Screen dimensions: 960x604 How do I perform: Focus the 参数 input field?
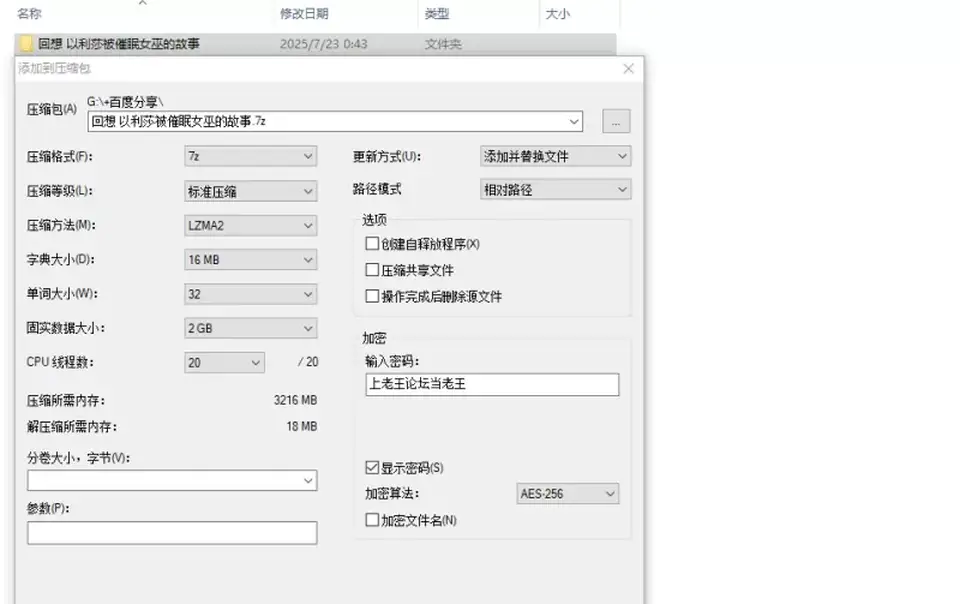click(172, 532)
